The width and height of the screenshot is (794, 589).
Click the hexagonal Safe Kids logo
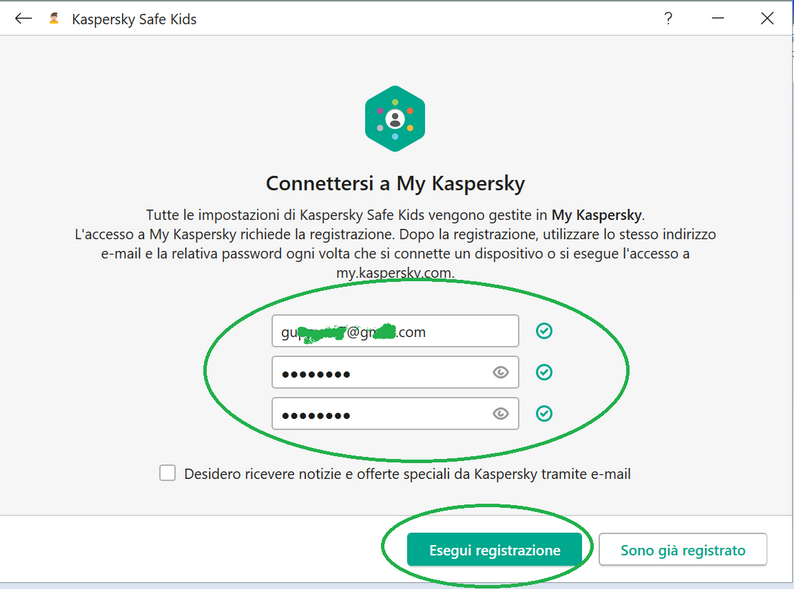pos(395,119)
